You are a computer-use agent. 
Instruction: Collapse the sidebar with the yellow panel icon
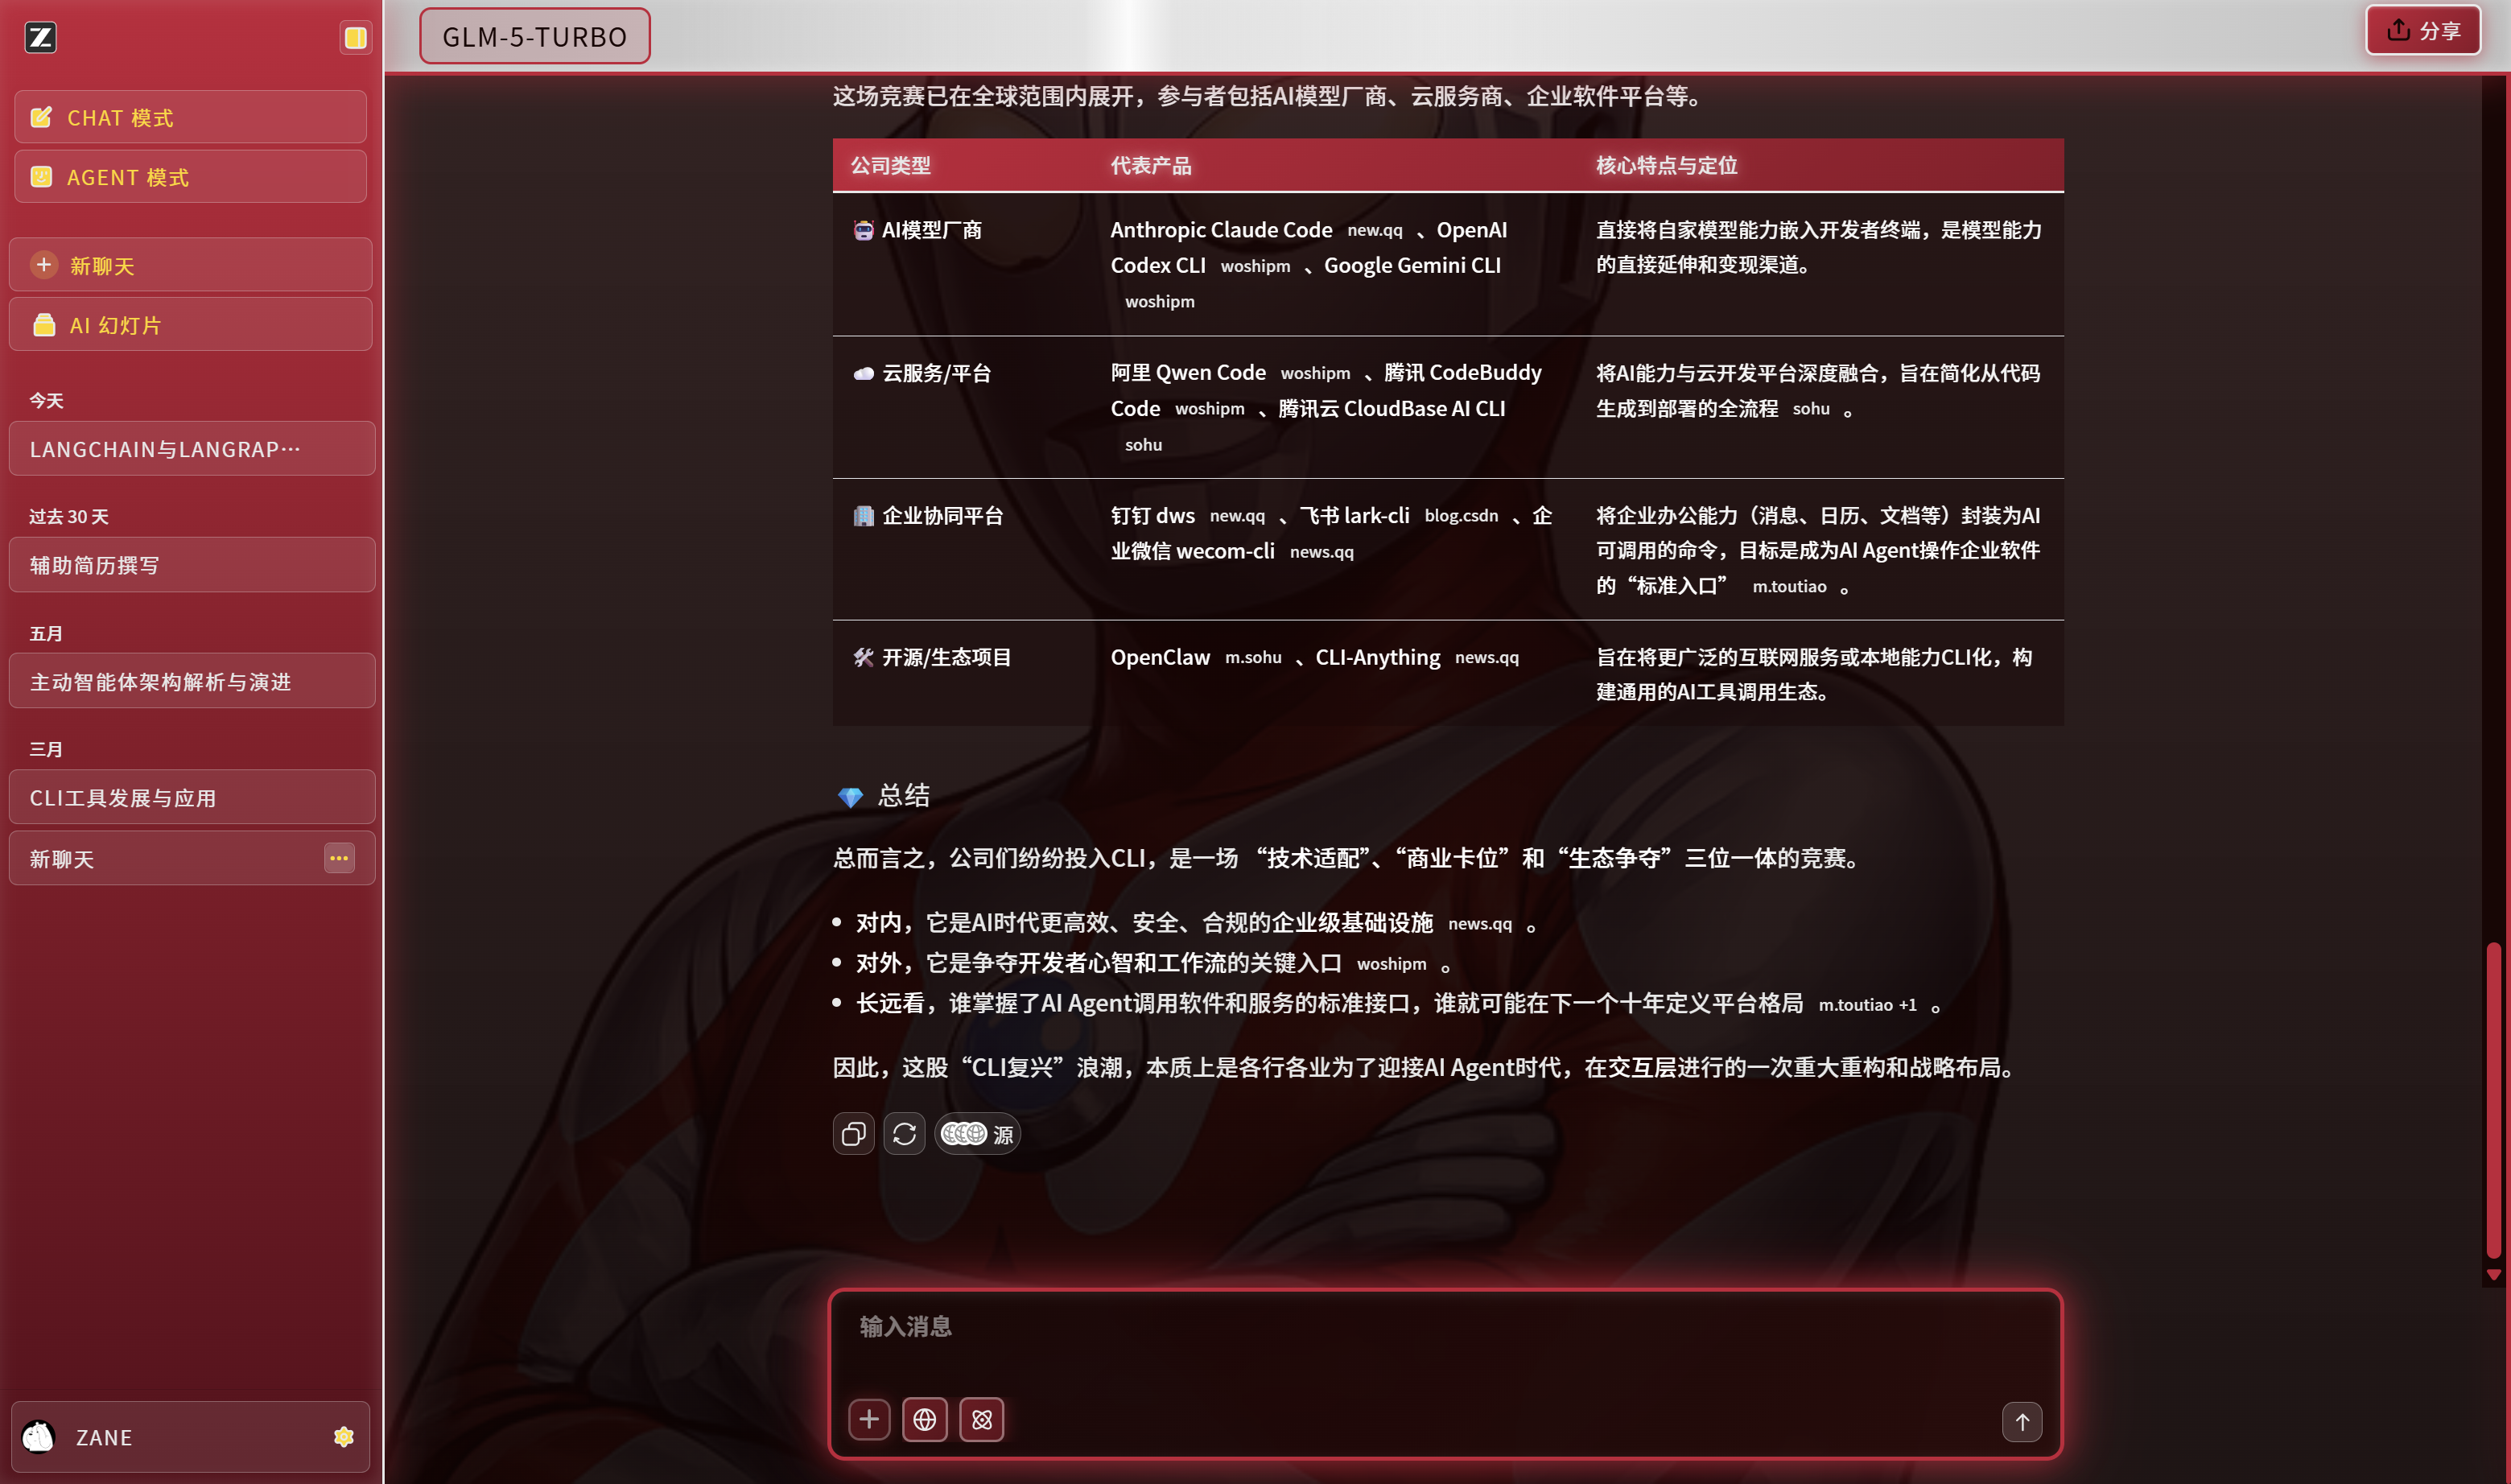point(355,38)
